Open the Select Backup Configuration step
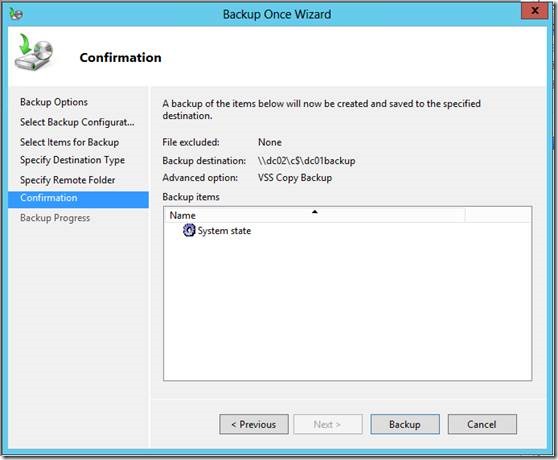Image resolution: width=558 pixels, height=460 pixels. [x=77, y=122]
